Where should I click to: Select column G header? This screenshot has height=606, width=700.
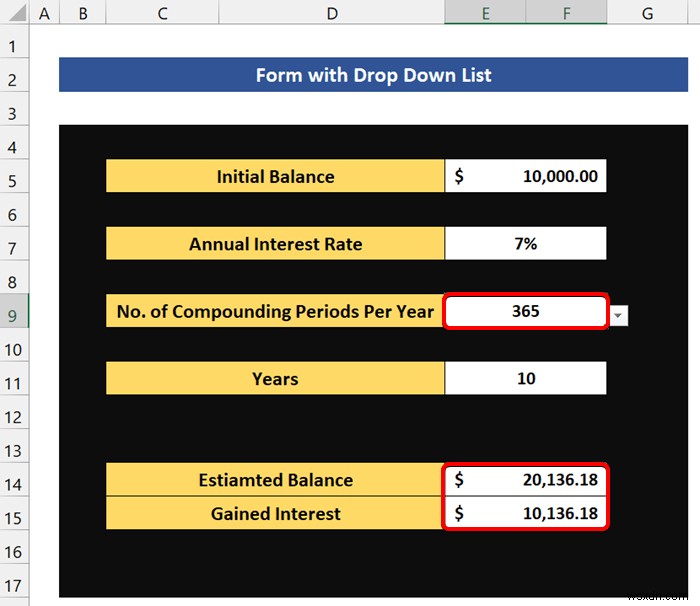[x=647, y=13]
